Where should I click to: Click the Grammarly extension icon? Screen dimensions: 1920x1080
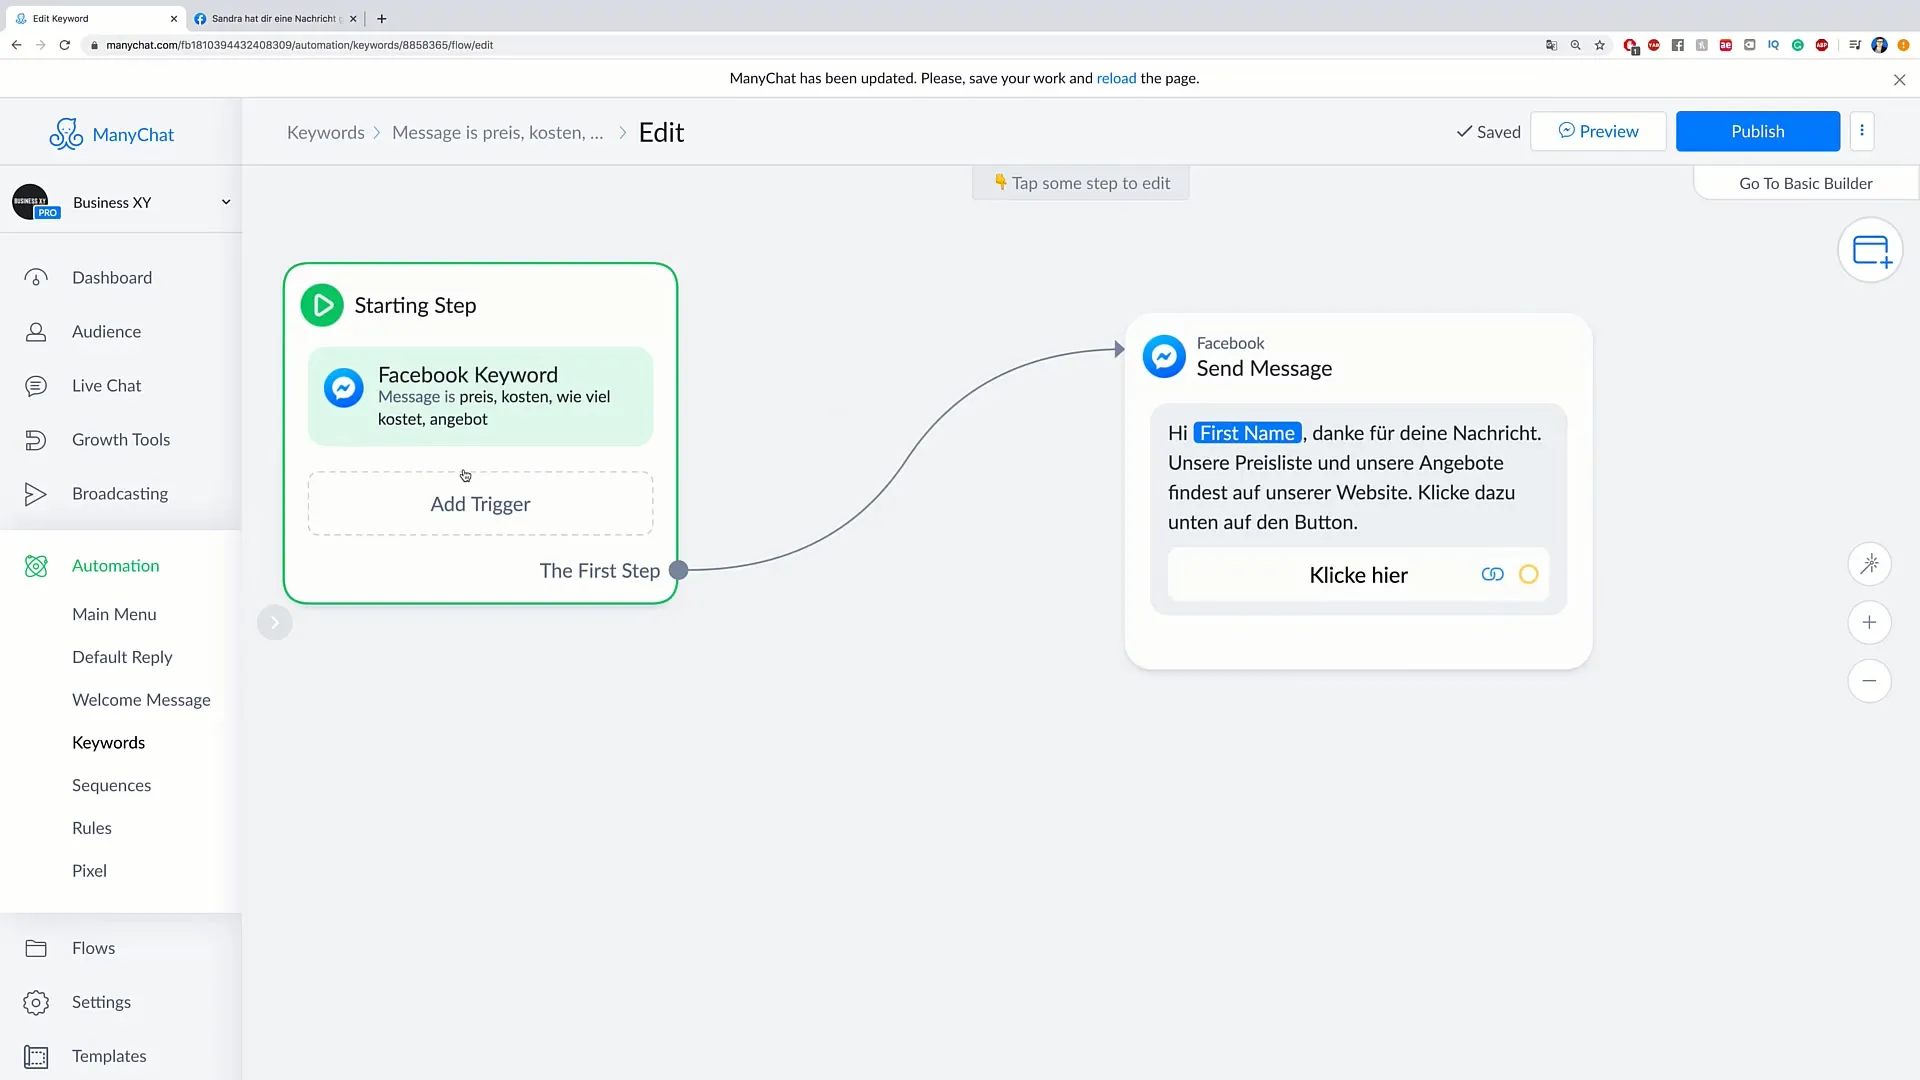[x=1797, y=45]
